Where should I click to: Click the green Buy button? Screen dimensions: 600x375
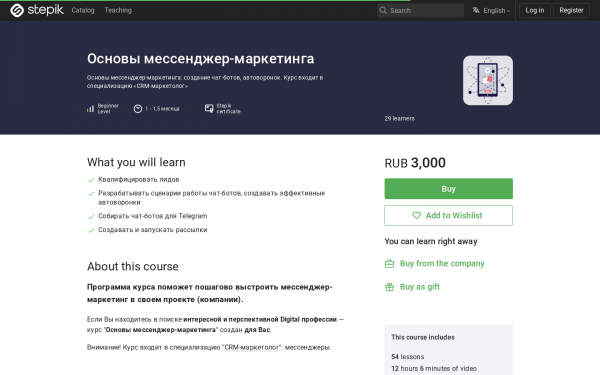coord(448,189)
